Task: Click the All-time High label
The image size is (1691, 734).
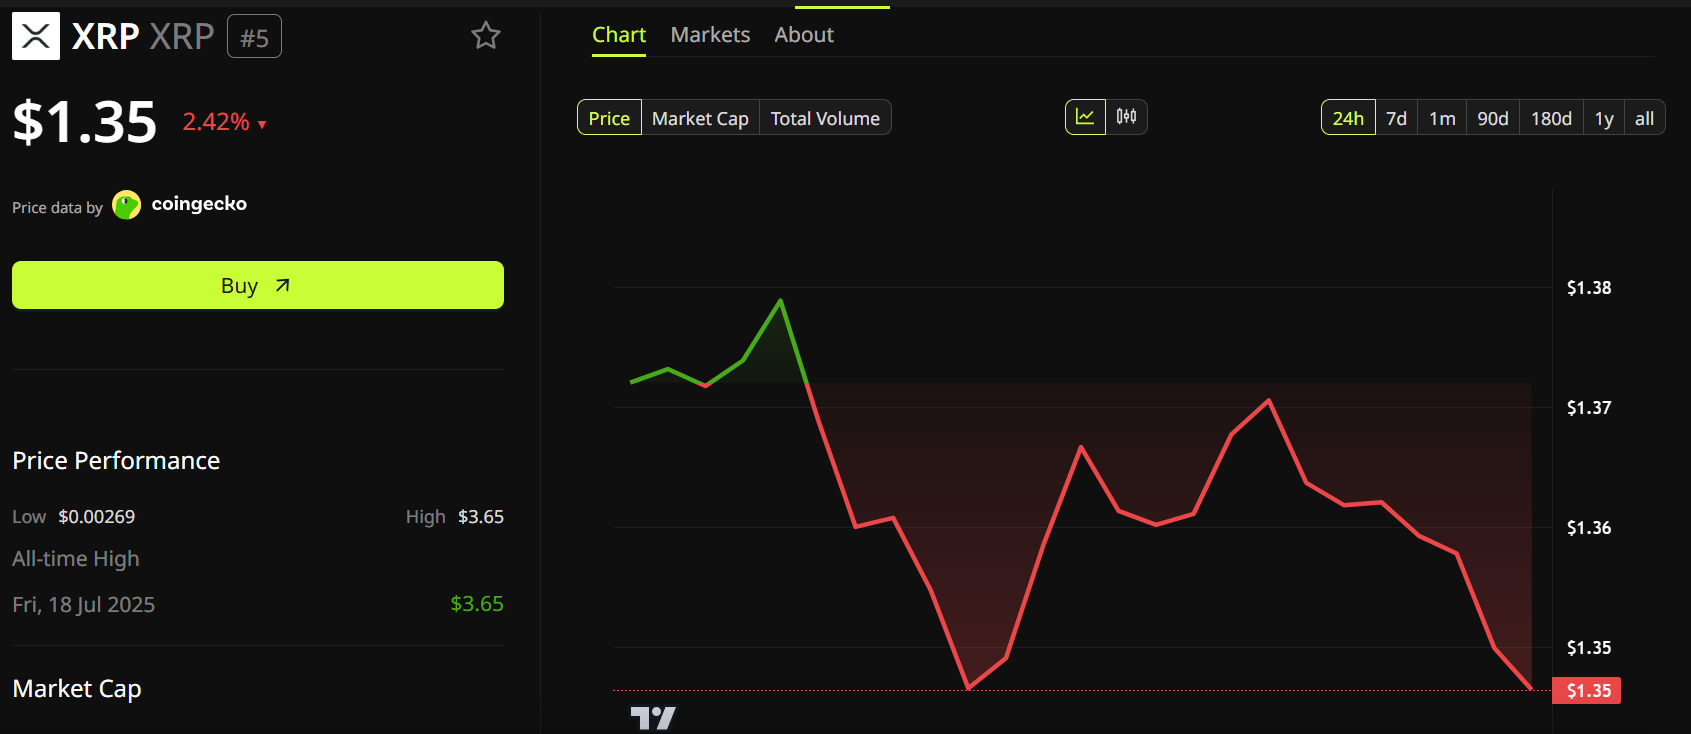Action: point(76,559)
